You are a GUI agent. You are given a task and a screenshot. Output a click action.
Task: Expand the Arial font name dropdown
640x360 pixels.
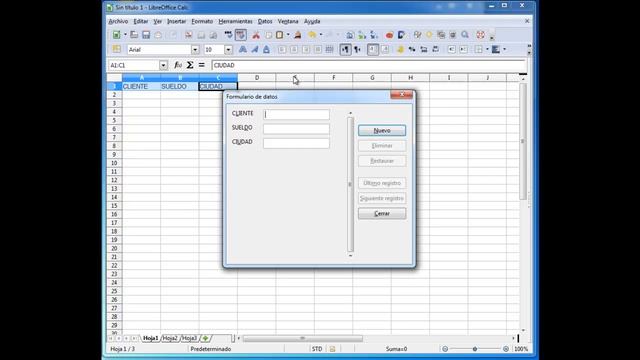pos(195,50)
